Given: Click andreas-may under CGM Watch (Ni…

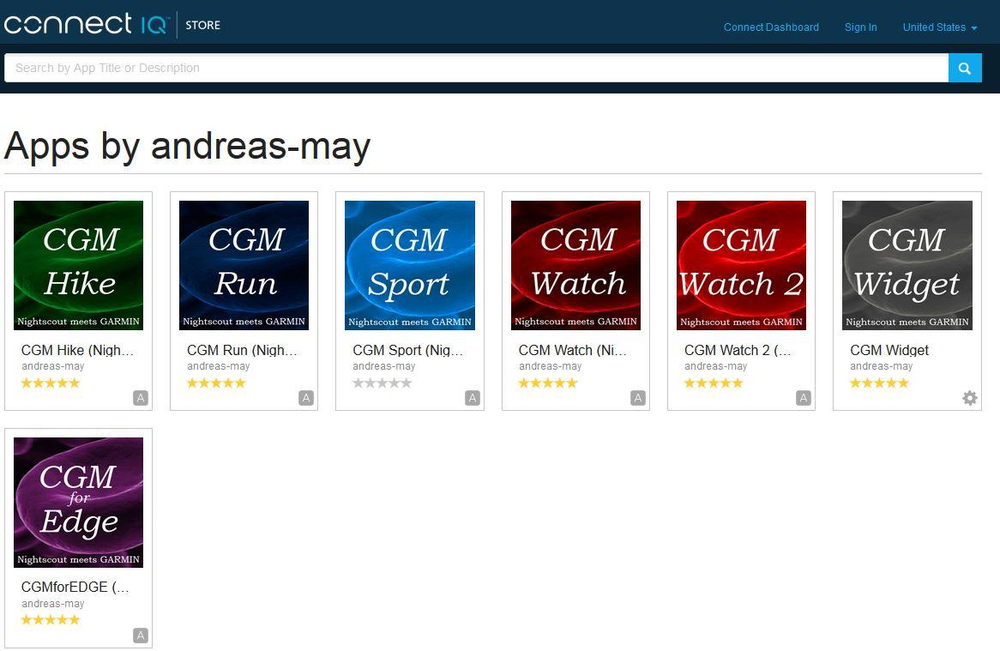Looking at the screenshot, I should (550, 366).
